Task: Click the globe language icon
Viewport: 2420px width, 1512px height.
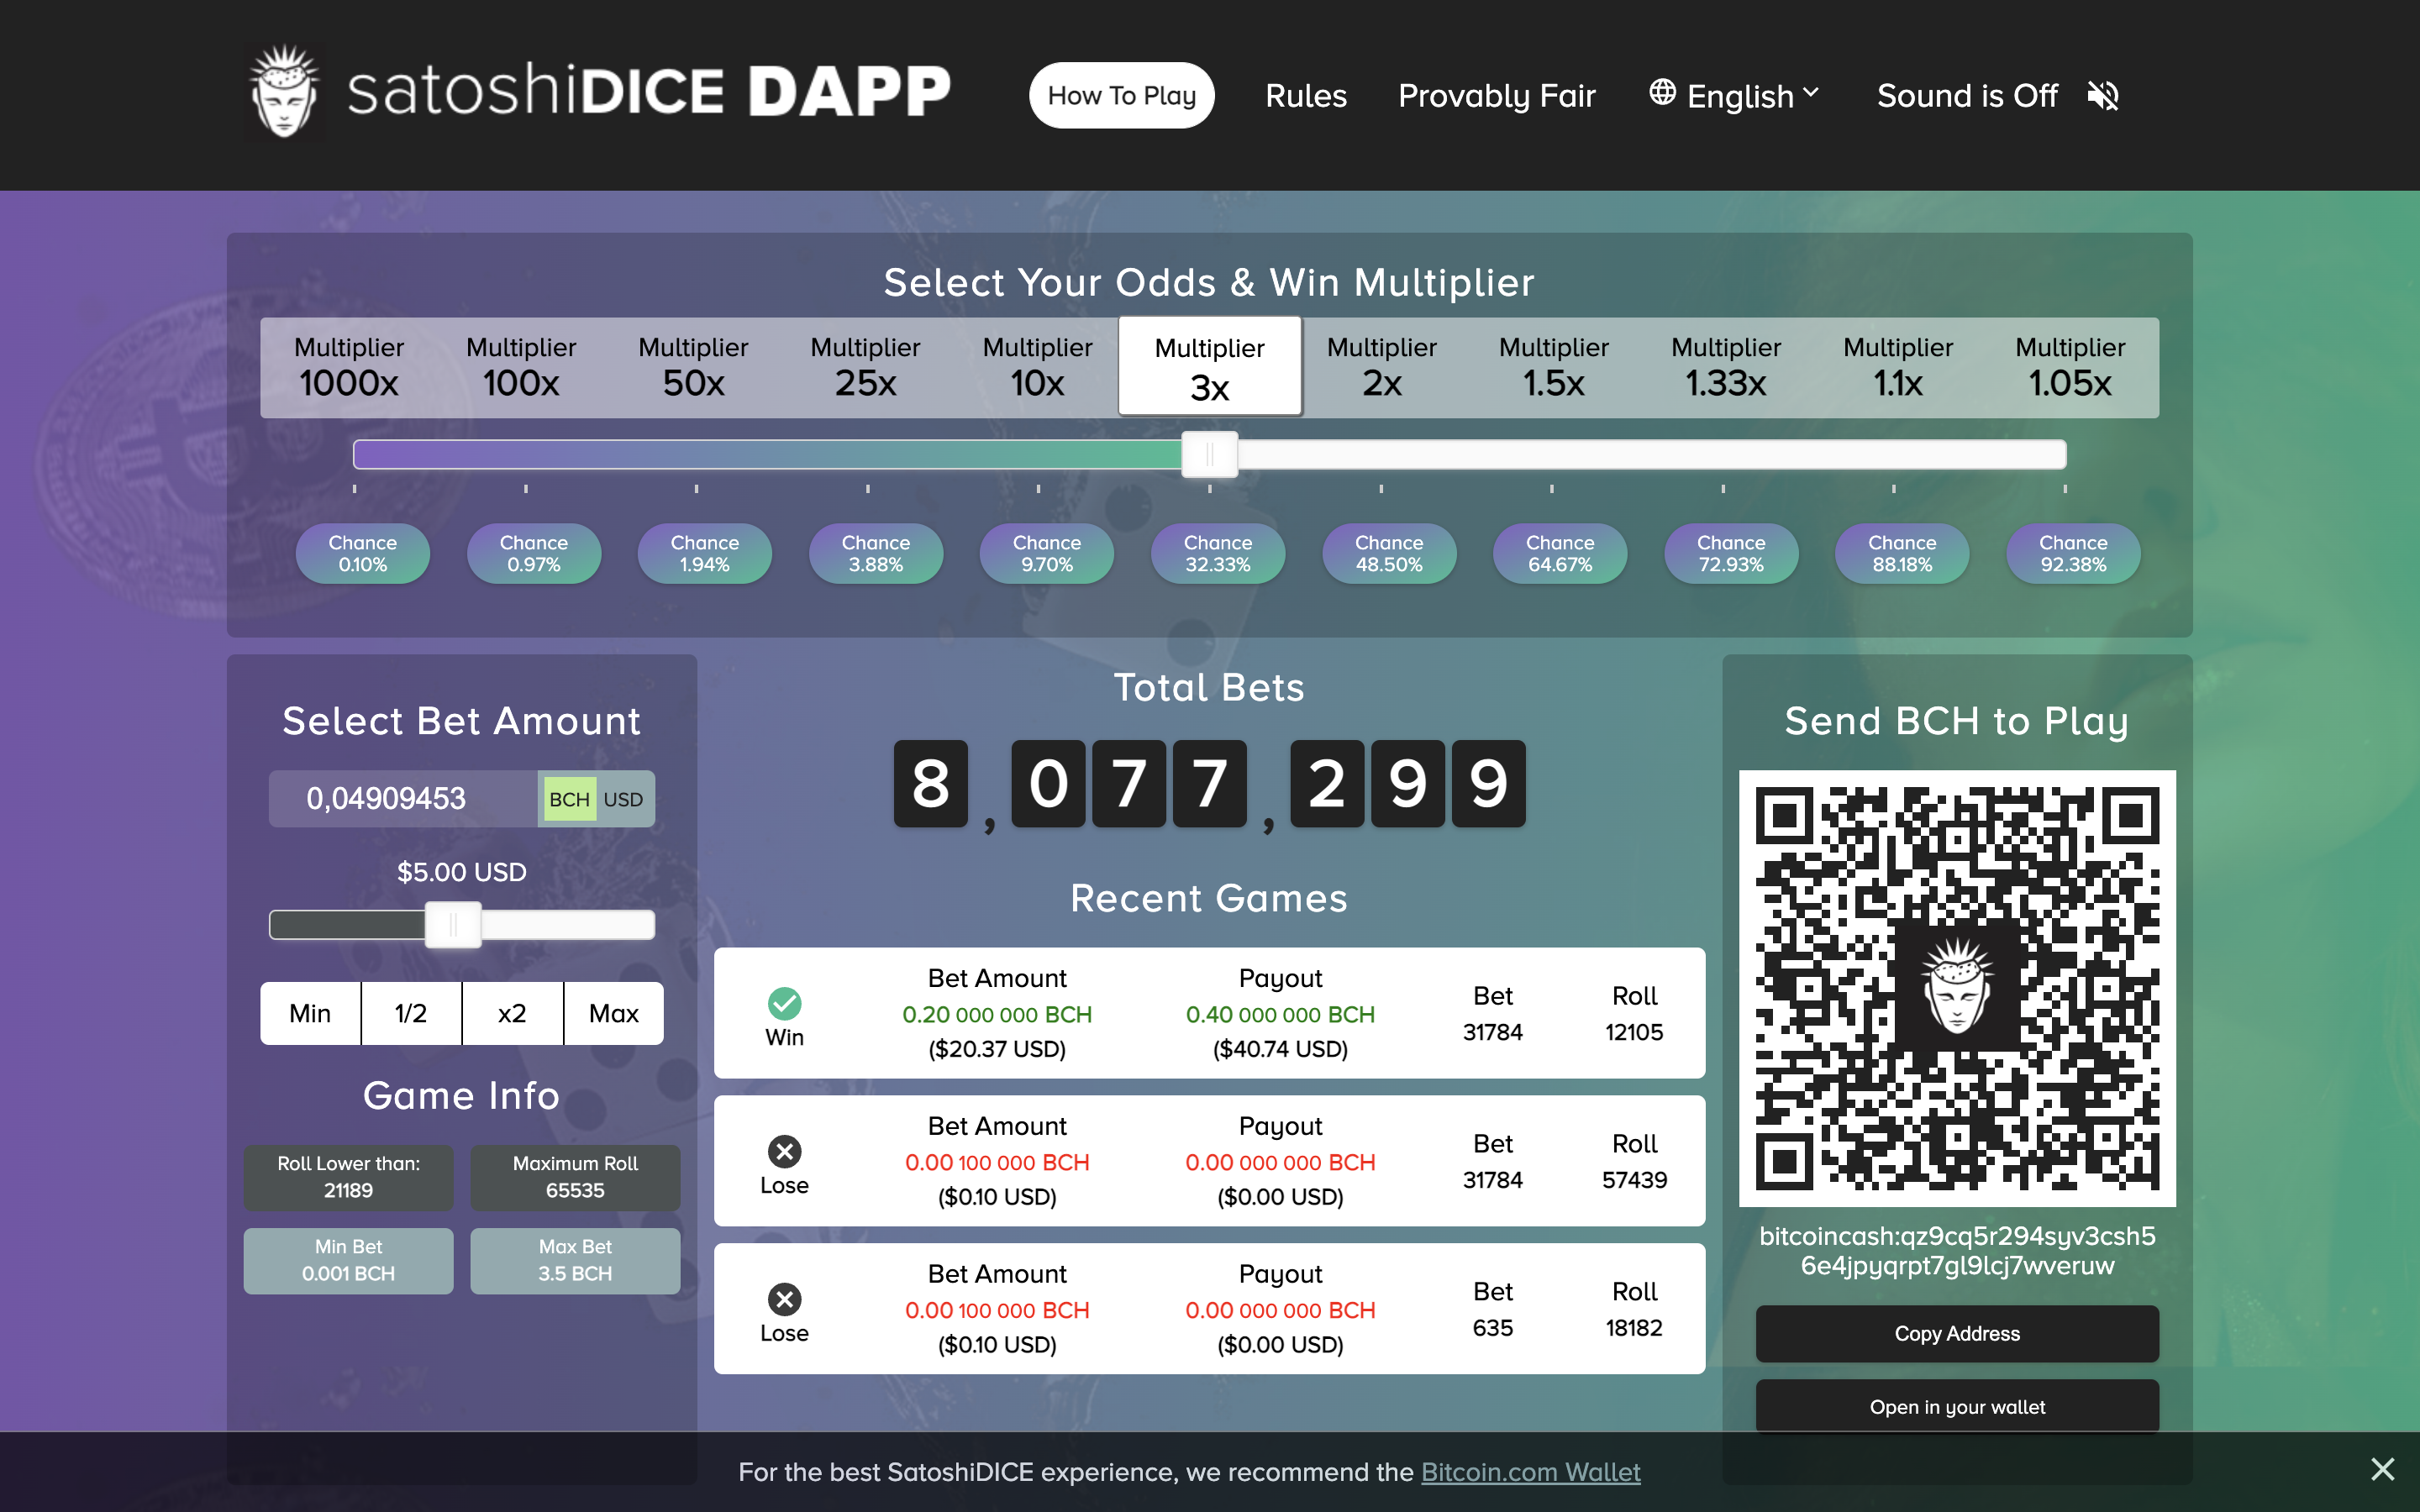Action: pyautogui.click(x=1662, y=92)
